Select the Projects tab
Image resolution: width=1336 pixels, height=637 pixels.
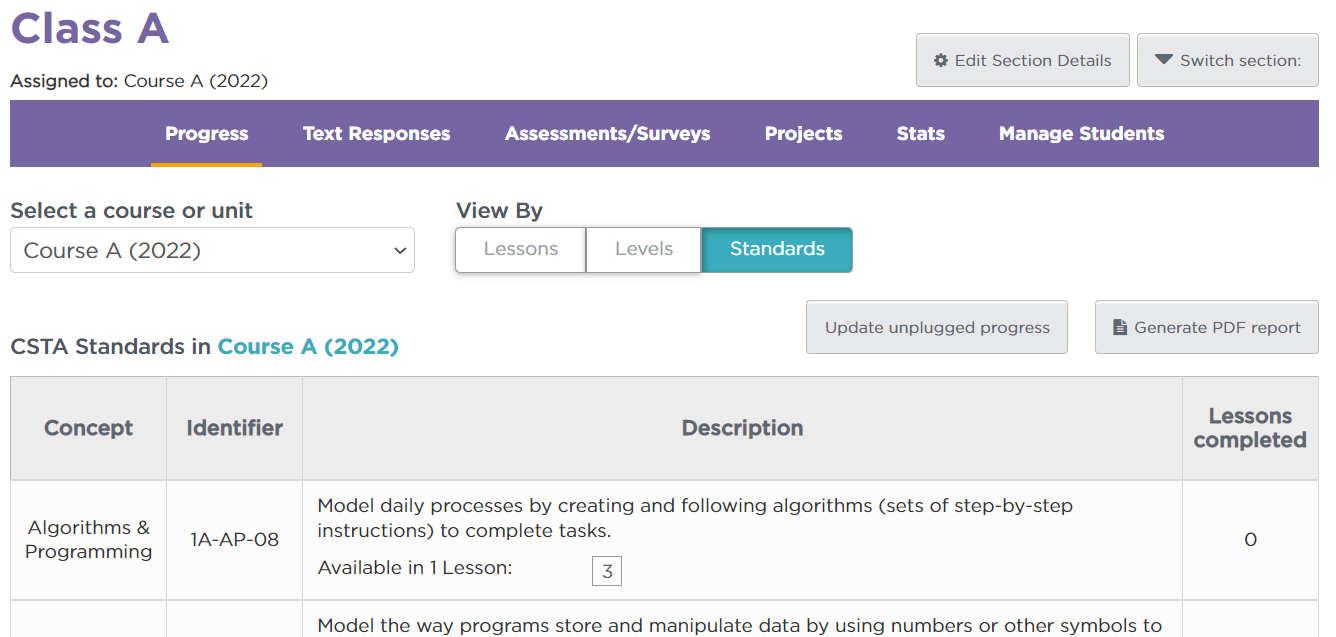tap(803, 133)
